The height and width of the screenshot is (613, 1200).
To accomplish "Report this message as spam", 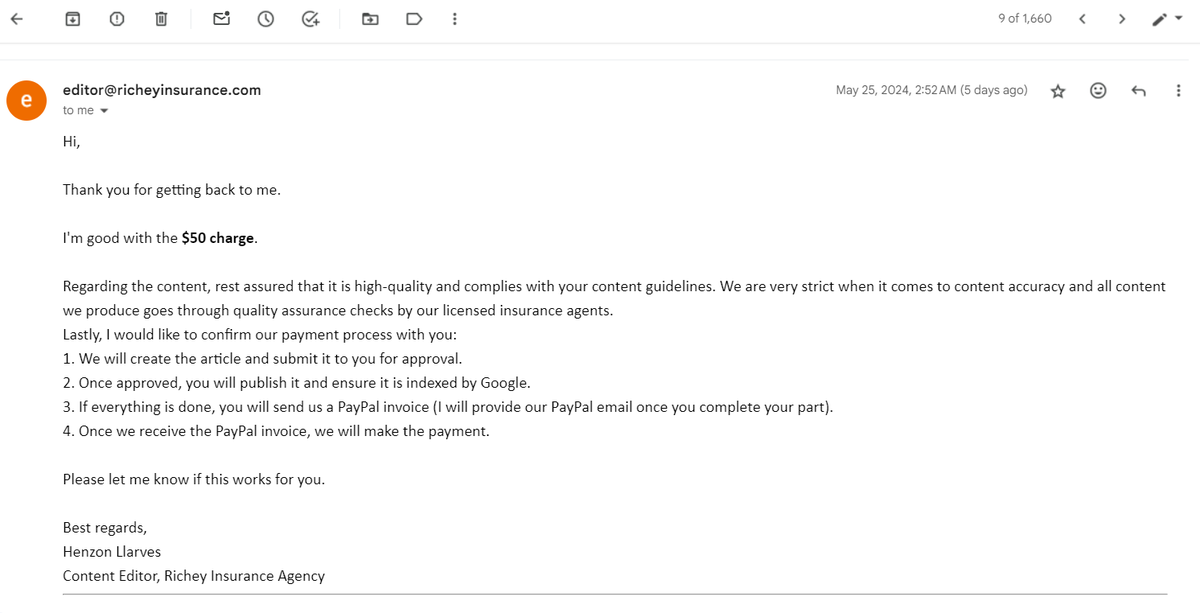I will pyautogui.click(x=117, y=19).
